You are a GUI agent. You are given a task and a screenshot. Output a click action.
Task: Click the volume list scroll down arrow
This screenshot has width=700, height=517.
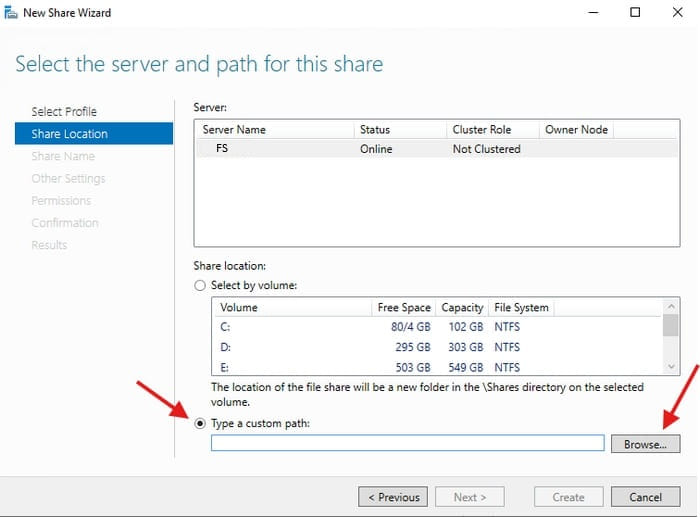pos(671,367)
